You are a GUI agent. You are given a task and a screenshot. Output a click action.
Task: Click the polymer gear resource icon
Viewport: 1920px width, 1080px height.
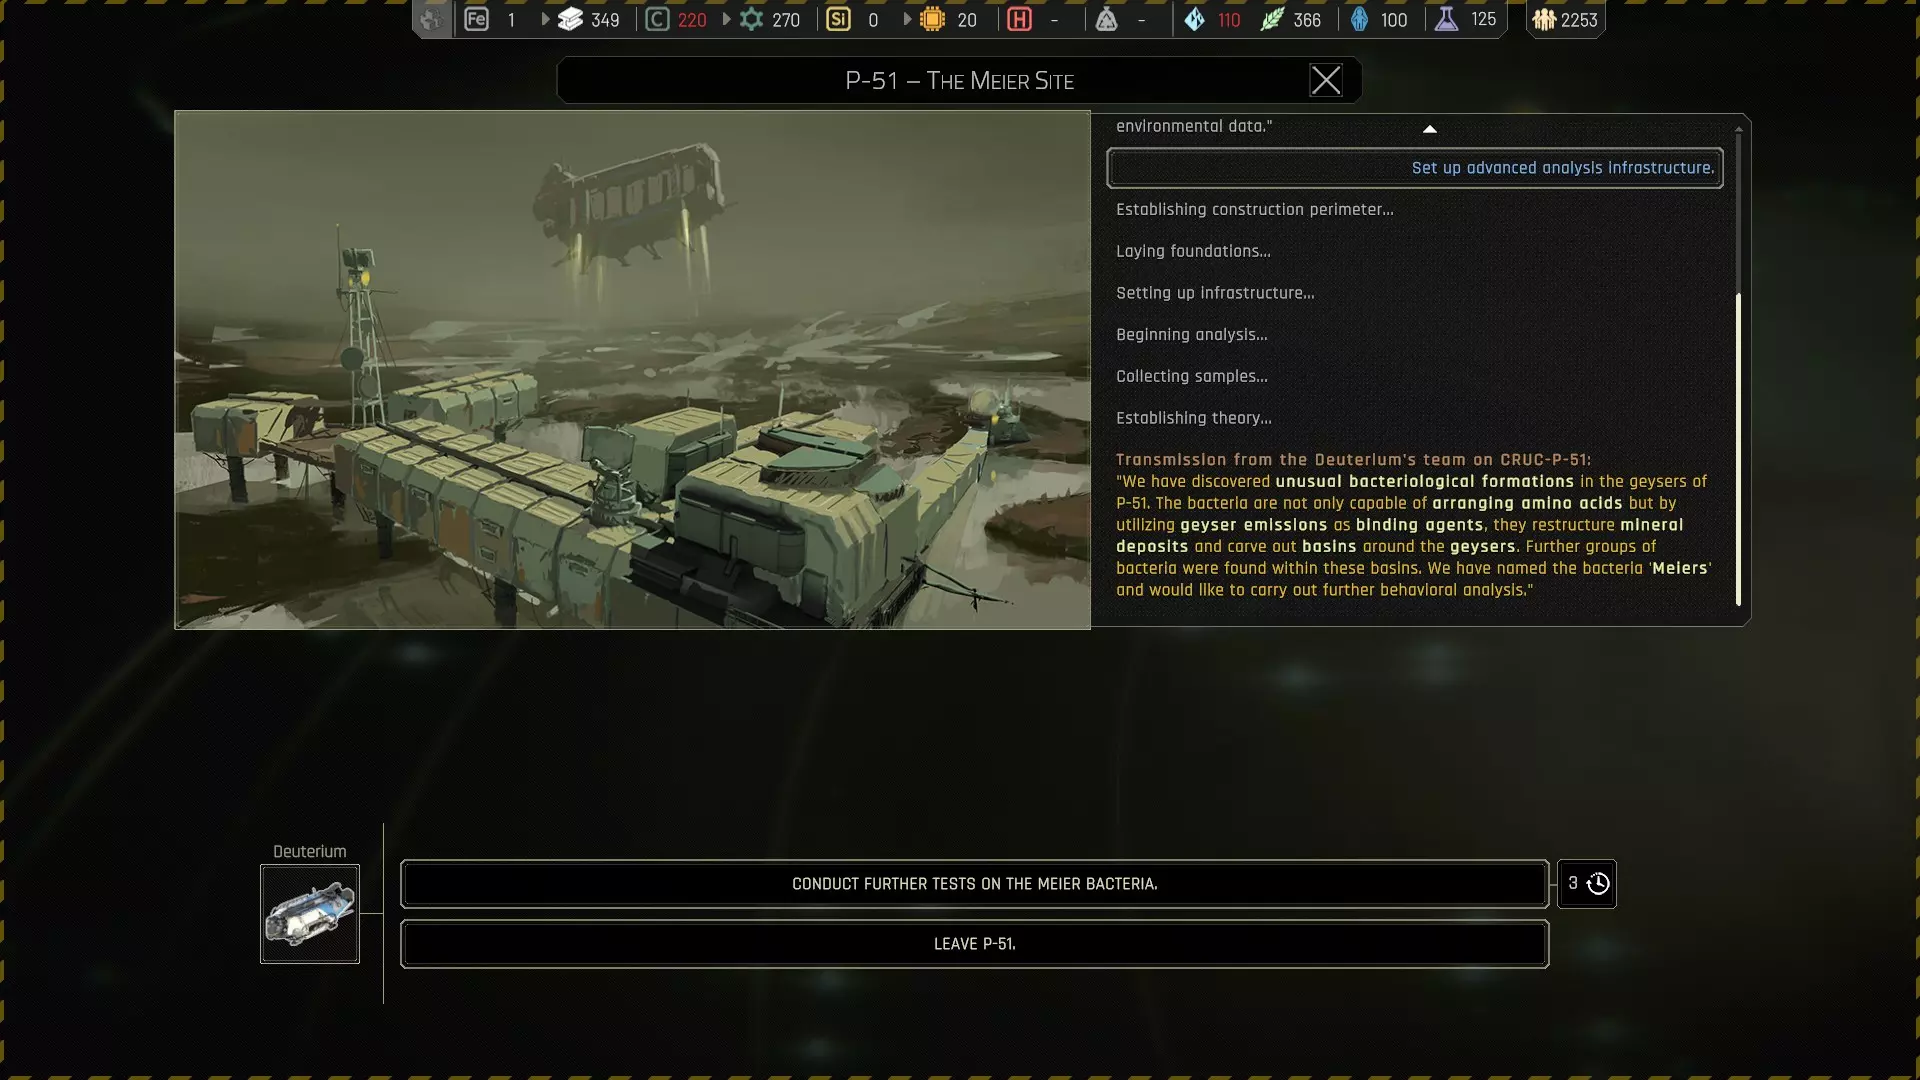coord(751,19)
